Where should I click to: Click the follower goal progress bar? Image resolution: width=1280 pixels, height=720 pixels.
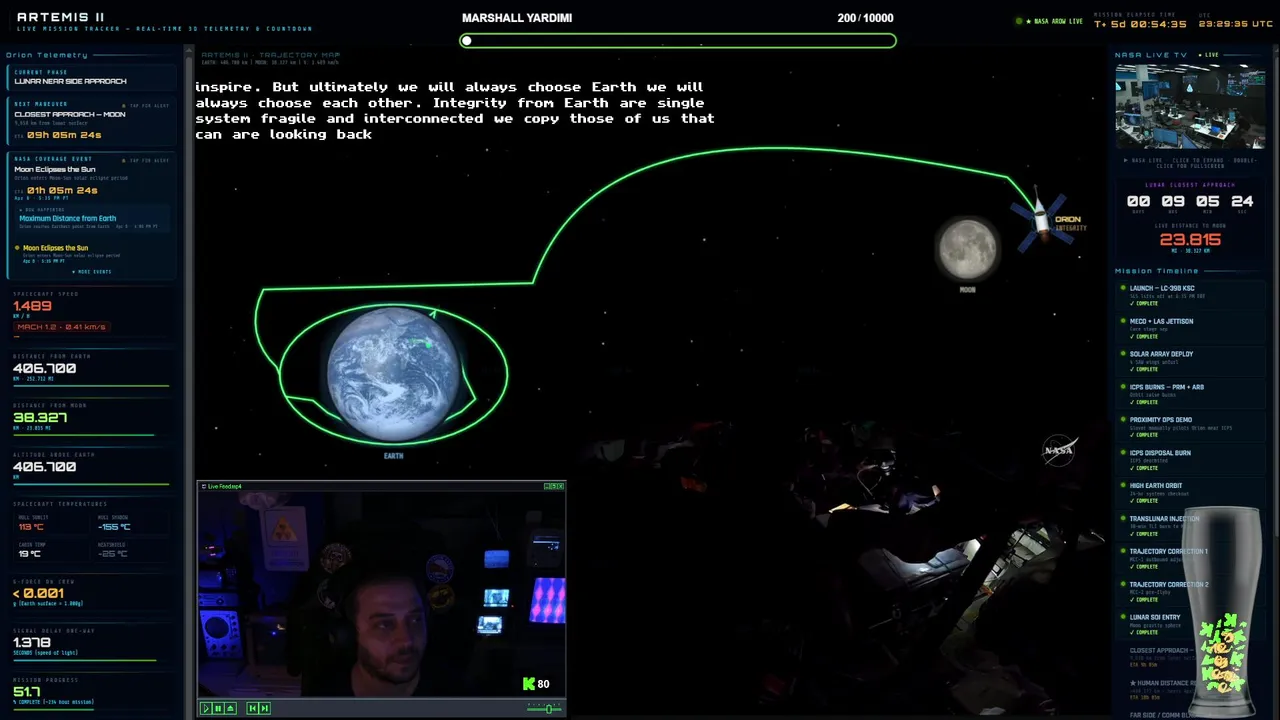(678, 41)
